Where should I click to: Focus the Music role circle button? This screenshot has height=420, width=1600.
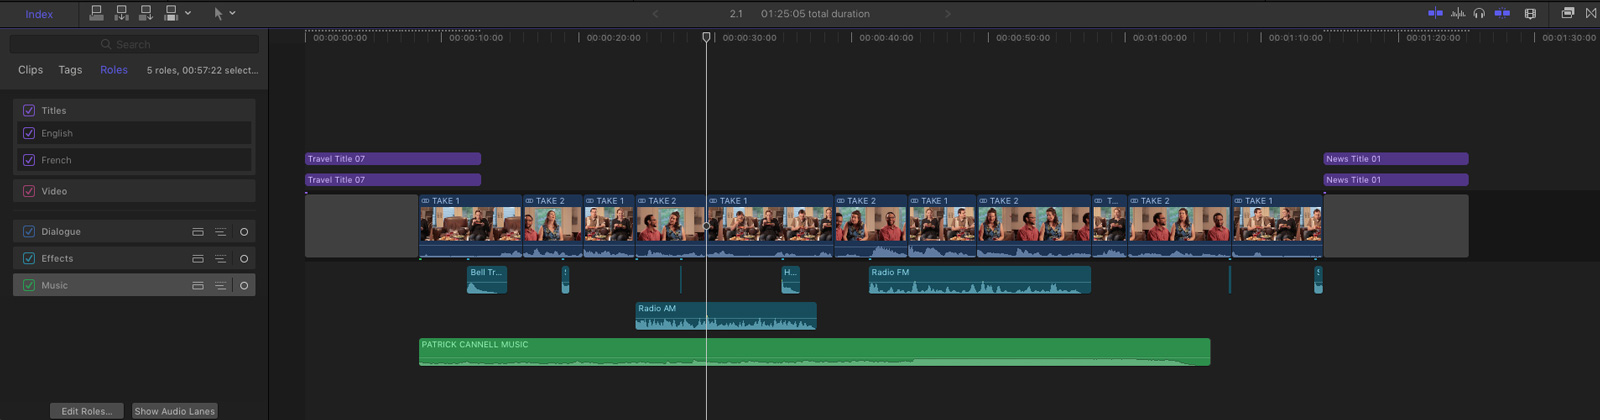coord(244,285)
